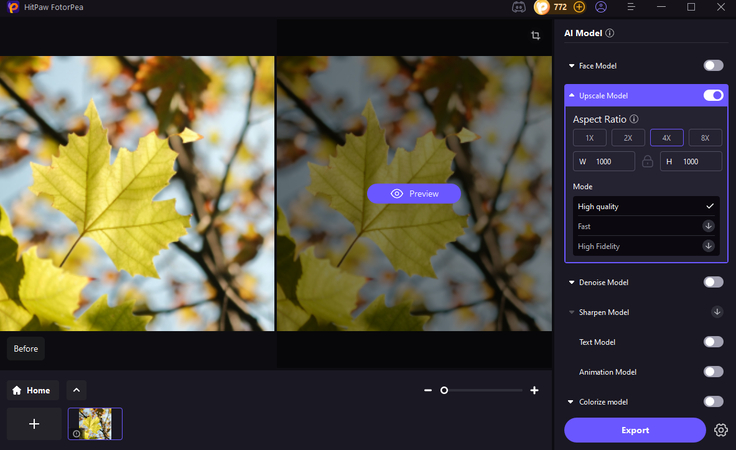Image resolution: width=736 pixels, height=450 pixels.
Task: Enable the Face Model toggle
Action: (x=713, y=66)
